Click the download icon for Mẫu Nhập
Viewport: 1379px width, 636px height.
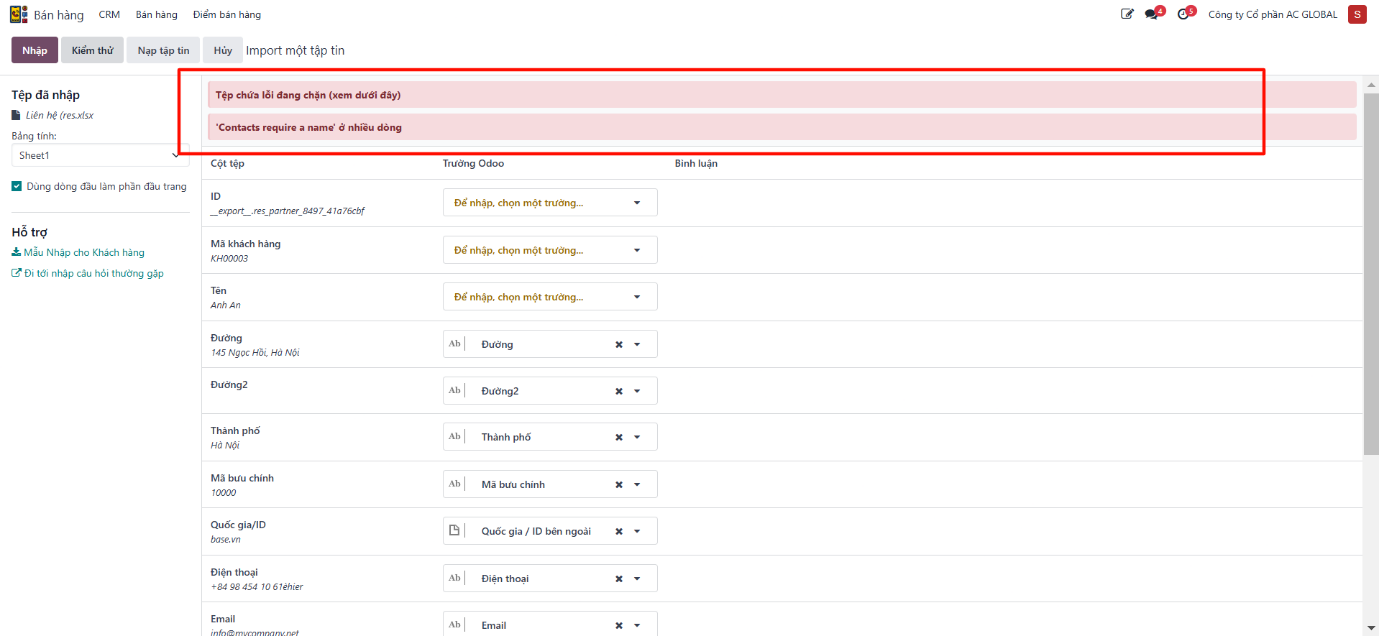pyautogui.click(x=16, y=253)
